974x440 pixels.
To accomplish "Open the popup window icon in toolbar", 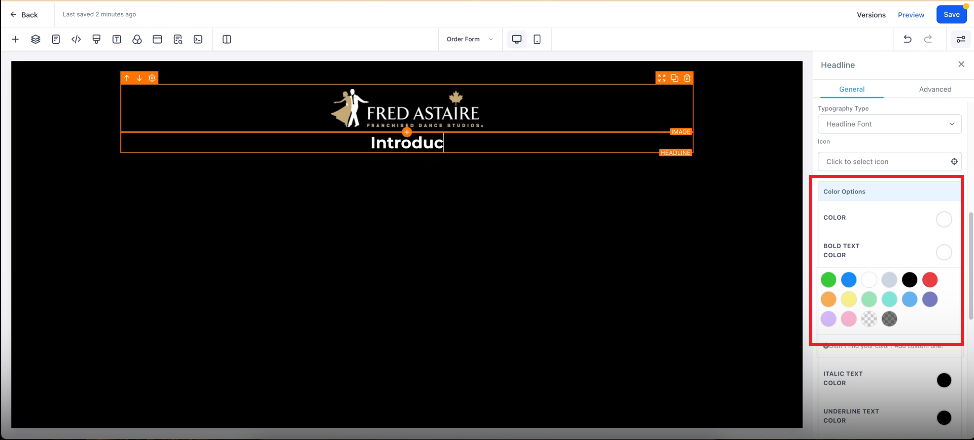I will coord(157,39).
